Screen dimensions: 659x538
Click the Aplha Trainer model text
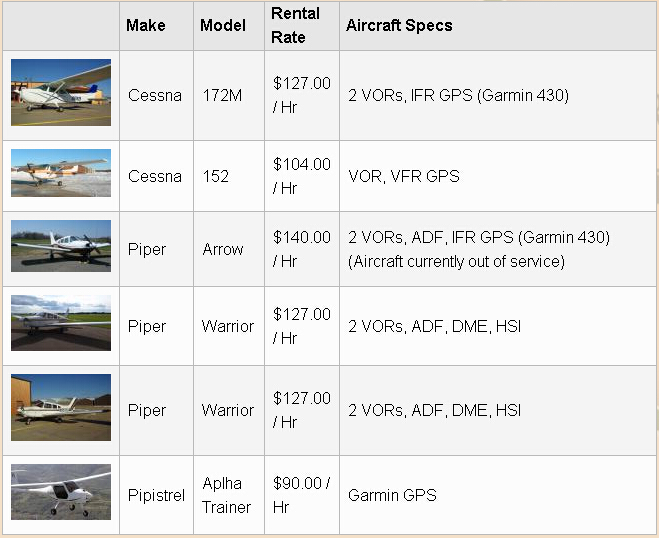227,495
